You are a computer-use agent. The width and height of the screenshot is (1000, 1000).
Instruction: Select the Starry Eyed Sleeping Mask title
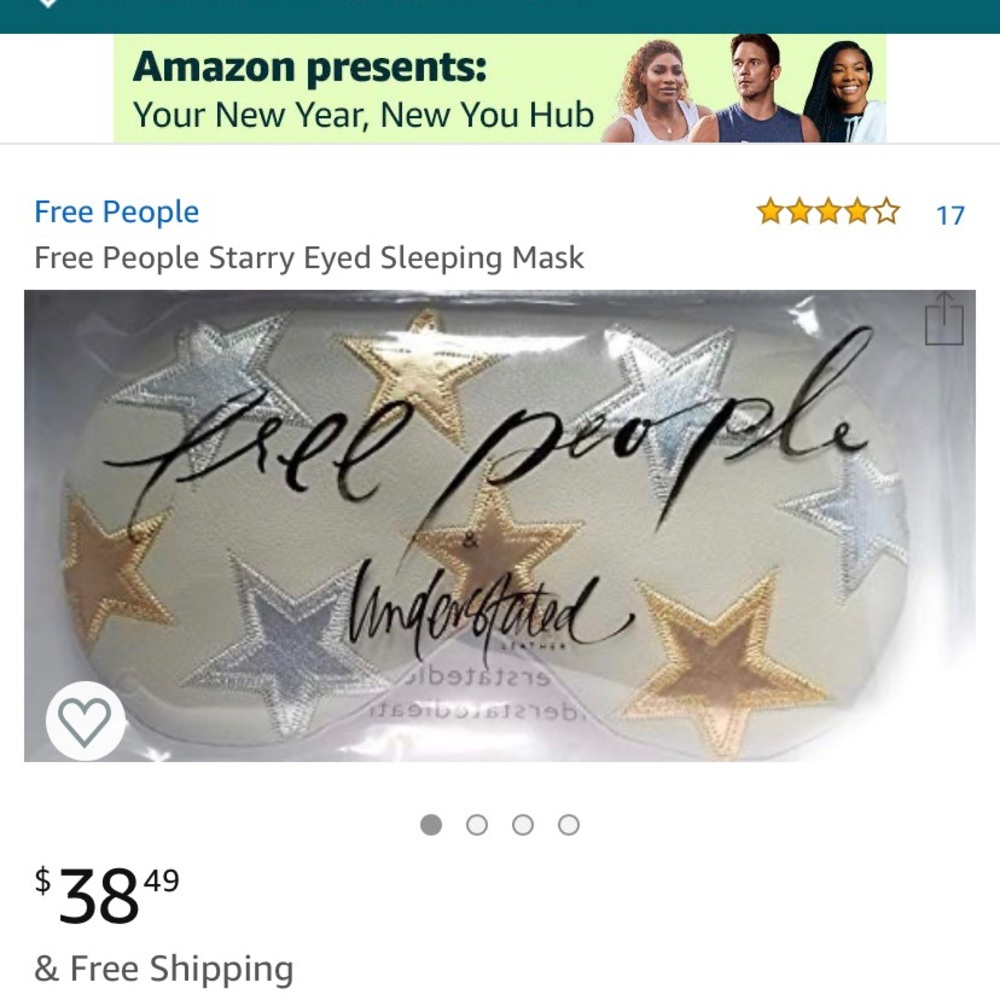point(310,258)
